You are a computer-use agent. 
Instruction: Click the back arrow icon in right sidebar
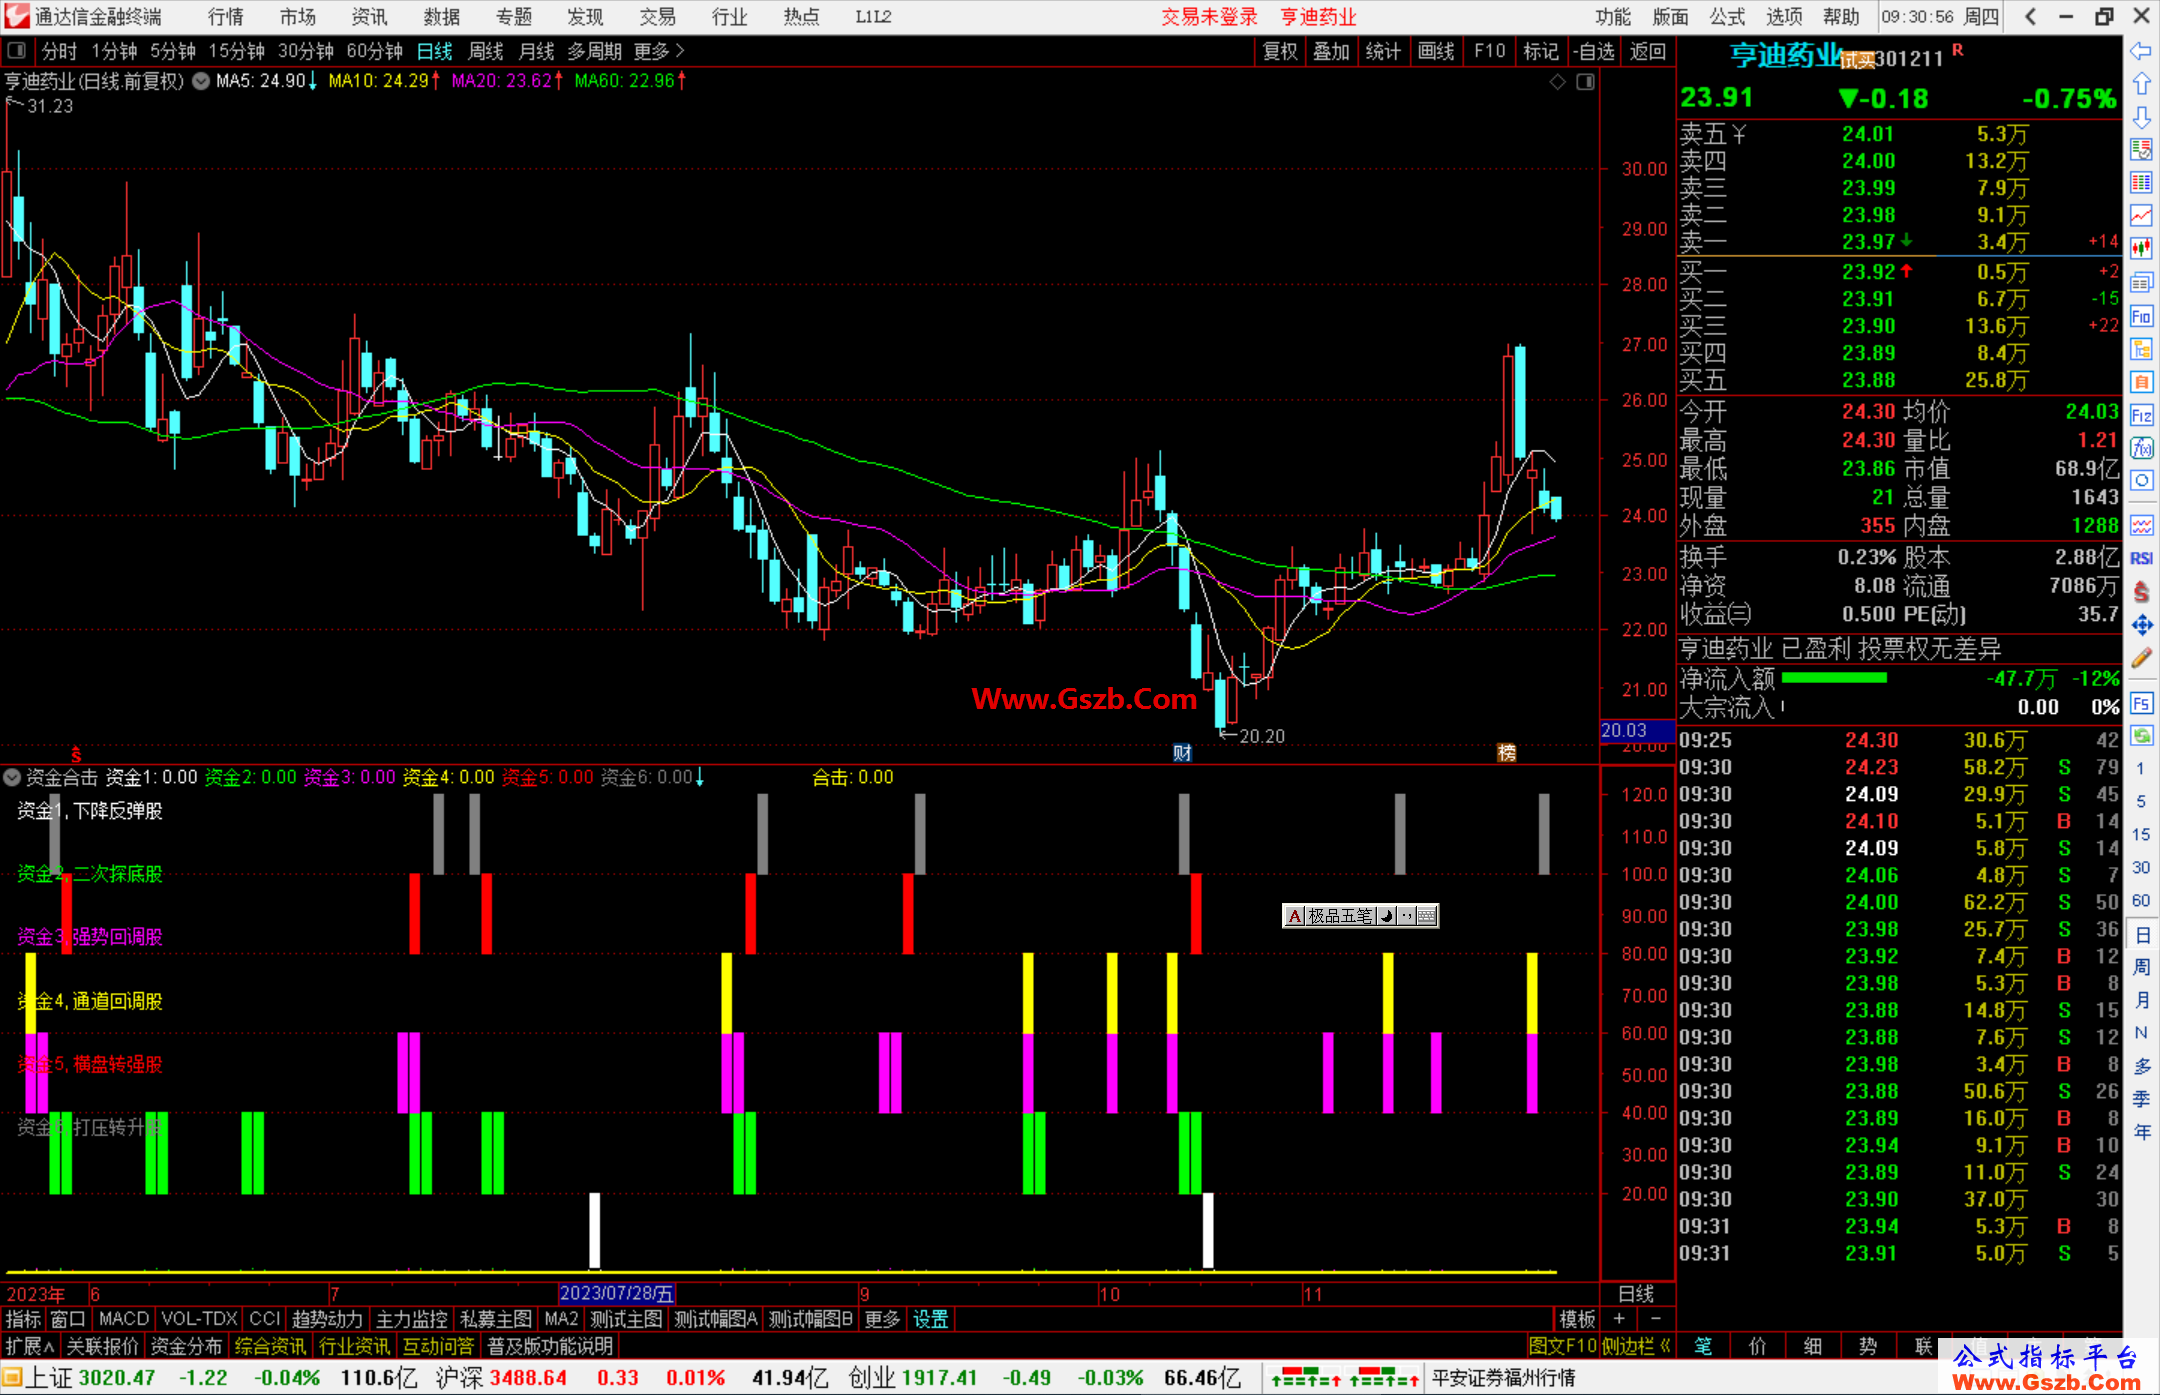[x=2141, y=51]
